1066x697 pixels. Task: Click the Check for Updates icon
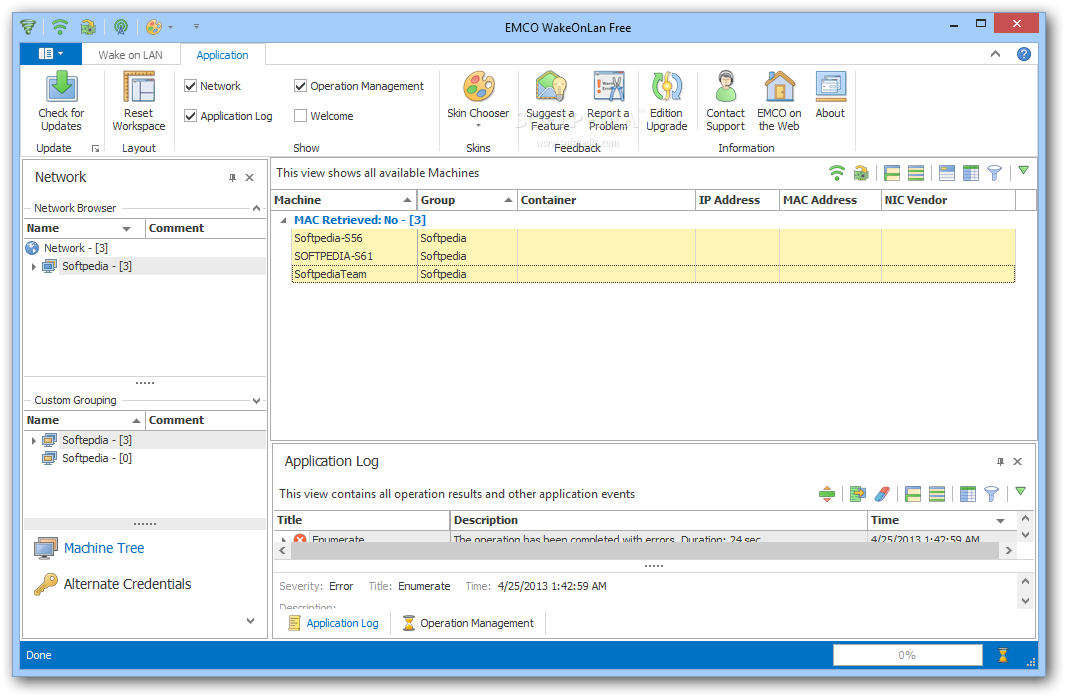pyautogui.click(x=61, y=87)
